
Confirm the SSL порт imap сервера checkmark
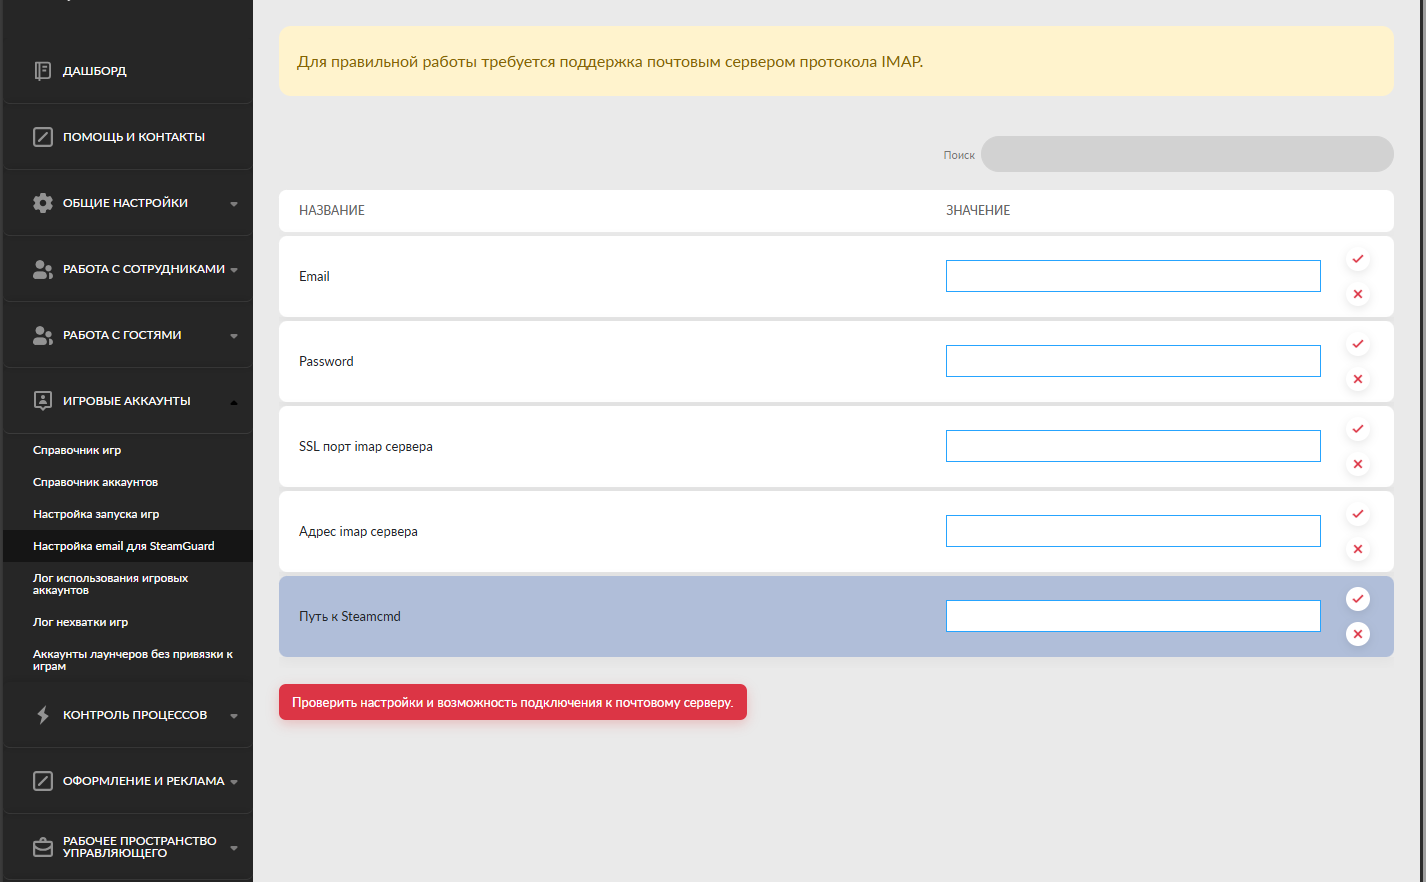pos(1358,429)
